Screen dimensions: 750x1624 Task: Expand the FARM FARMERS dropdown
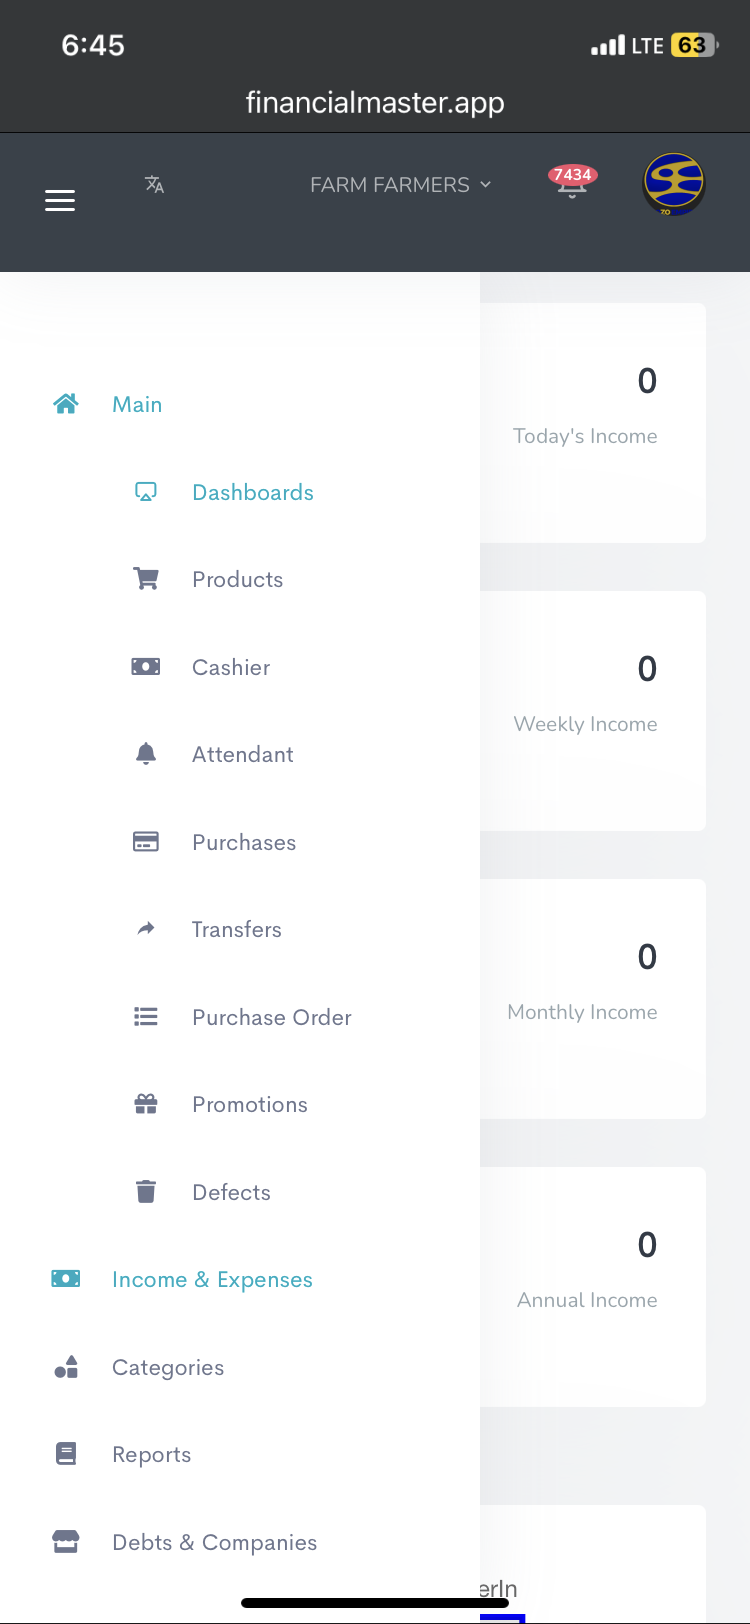click(400, 185)
